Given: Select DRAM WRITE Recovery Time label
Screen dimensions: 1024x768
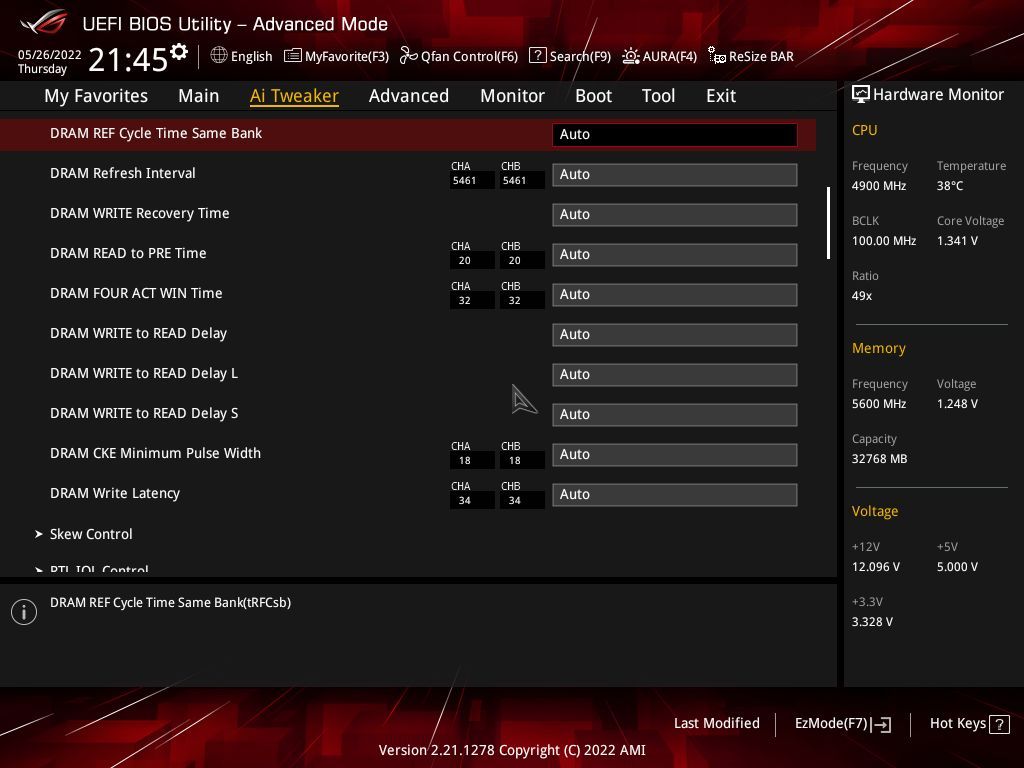Looking at the screenshot, I should (140, 213).
